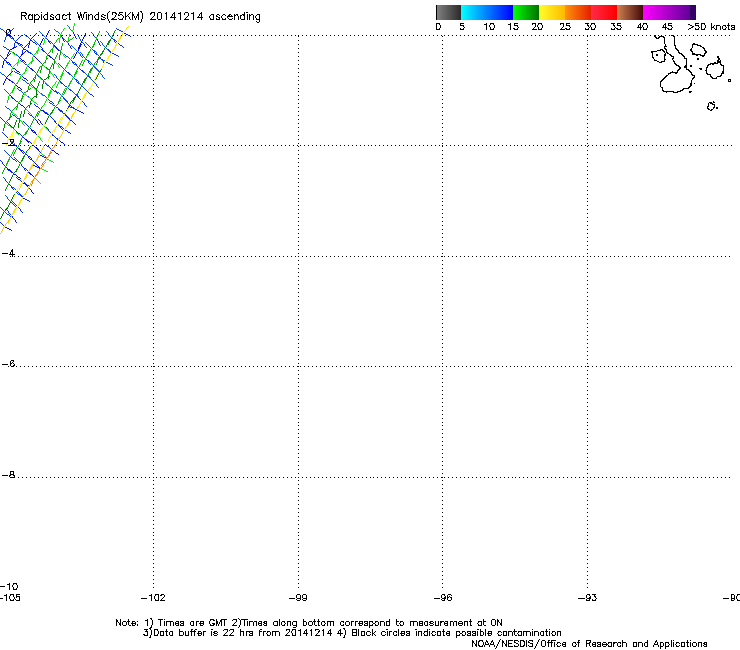Screen dimensions: 740x650
Task: Click the latitude label '-8'
Action: [8, 475]
